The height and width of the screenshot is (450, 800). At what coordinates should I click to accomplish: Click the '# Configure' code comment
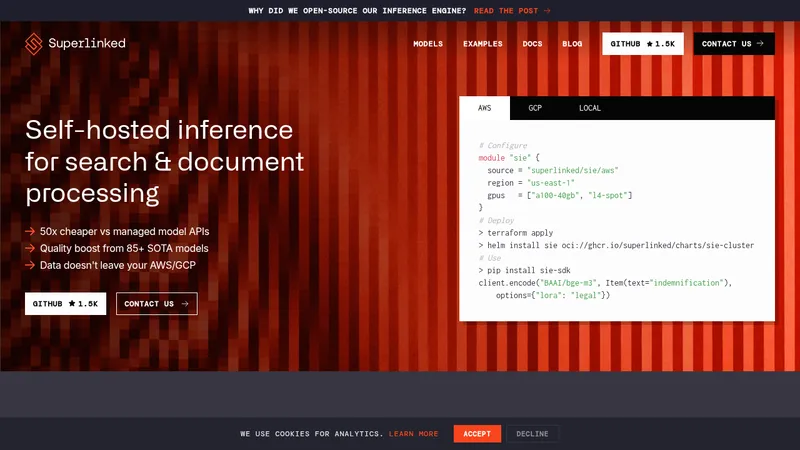click(x=503, y=145)
